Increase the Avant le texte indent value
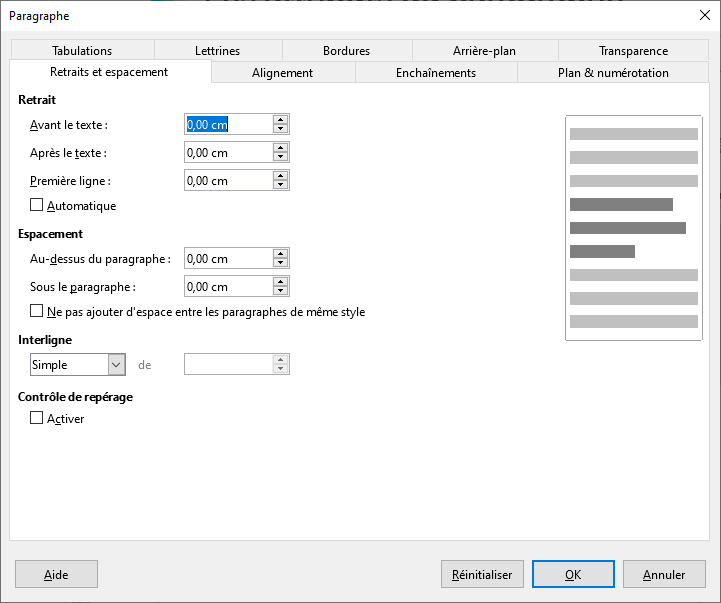The width and height of the screenshot is (721, 603). click(281, 119)
